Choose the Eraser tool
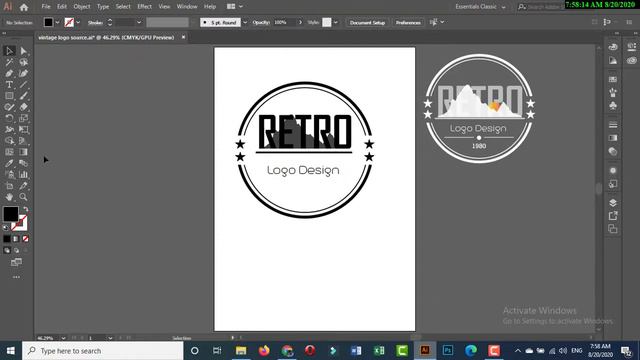This screenshot has width=640, height=360. click(x=23, y=107)
